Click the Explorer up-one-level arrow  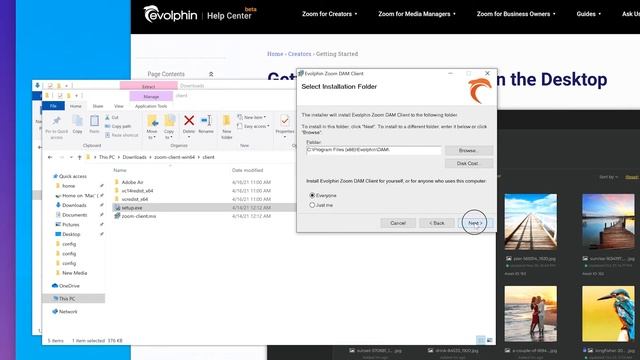(x=80, y=157)
